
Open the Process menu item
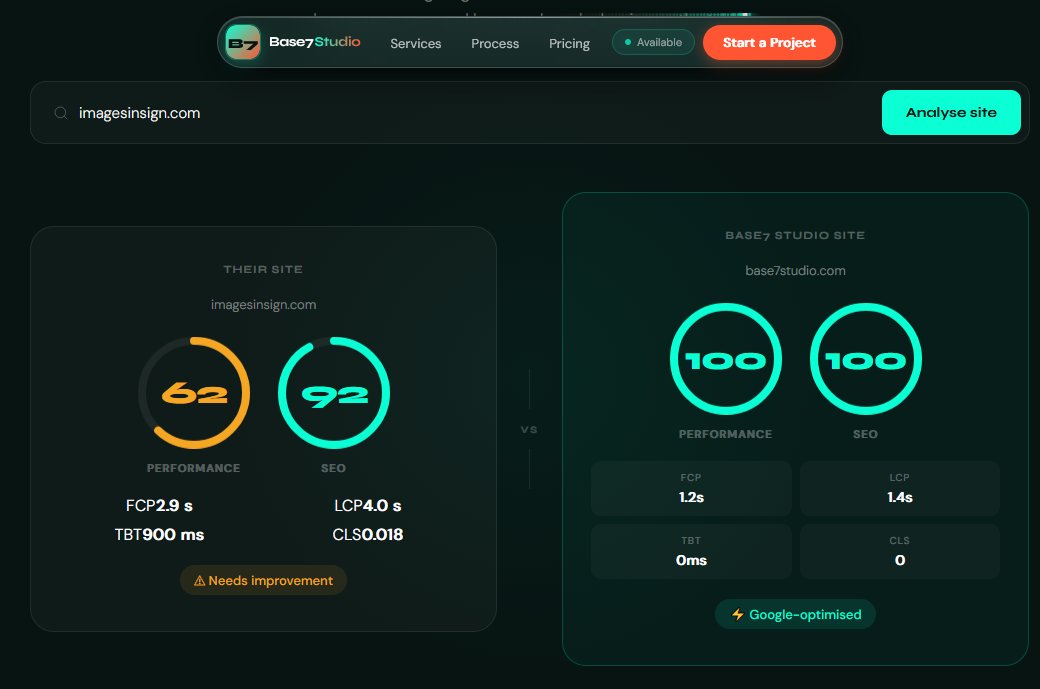click(495, 43)
